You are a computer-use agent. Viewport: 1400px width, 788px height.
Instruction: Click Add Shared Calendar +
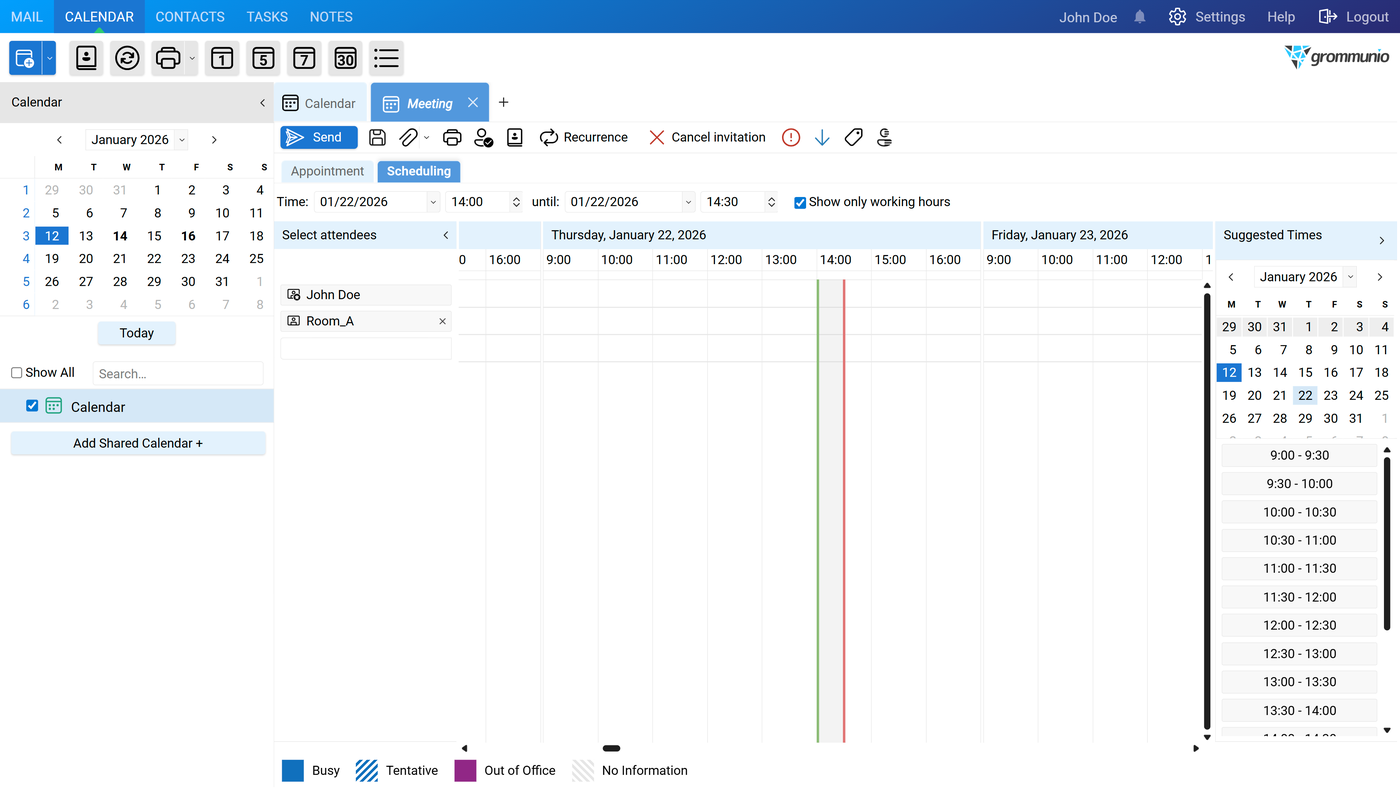(138, 443)
